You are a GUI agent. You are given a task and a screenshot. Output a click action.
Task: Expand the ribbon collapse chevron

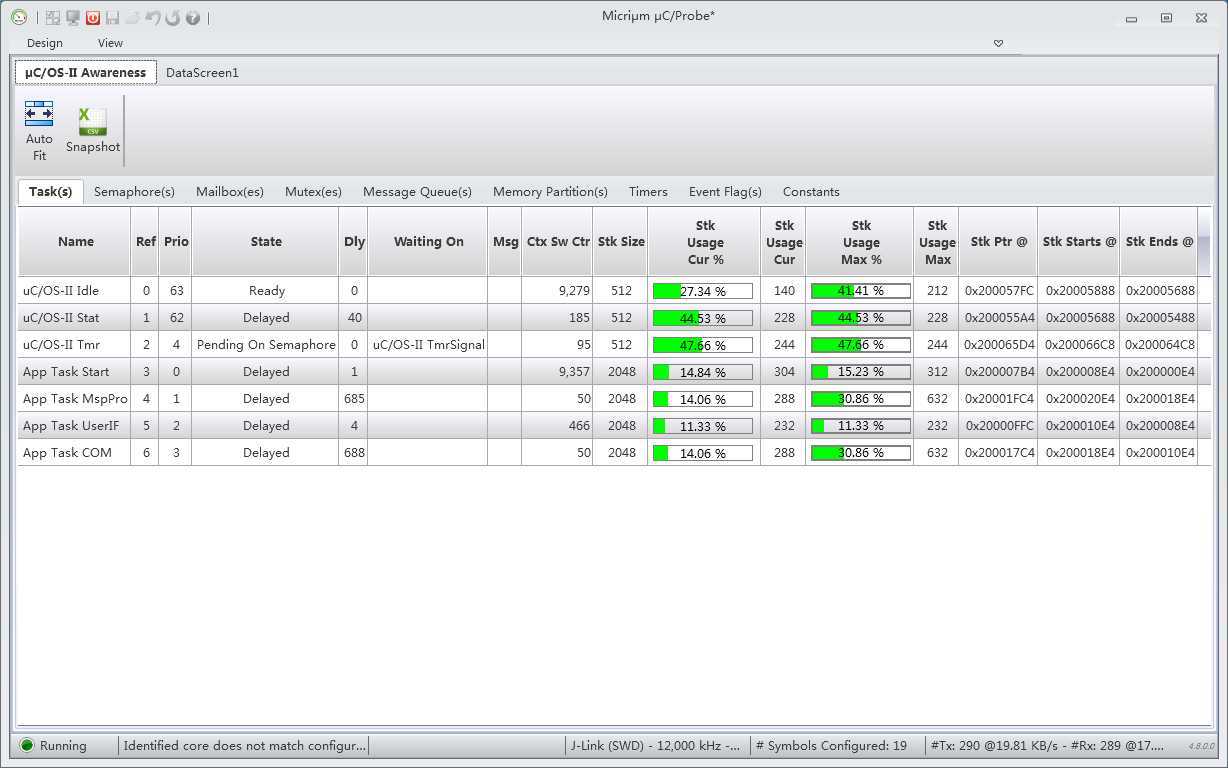(x=998, y=43)
